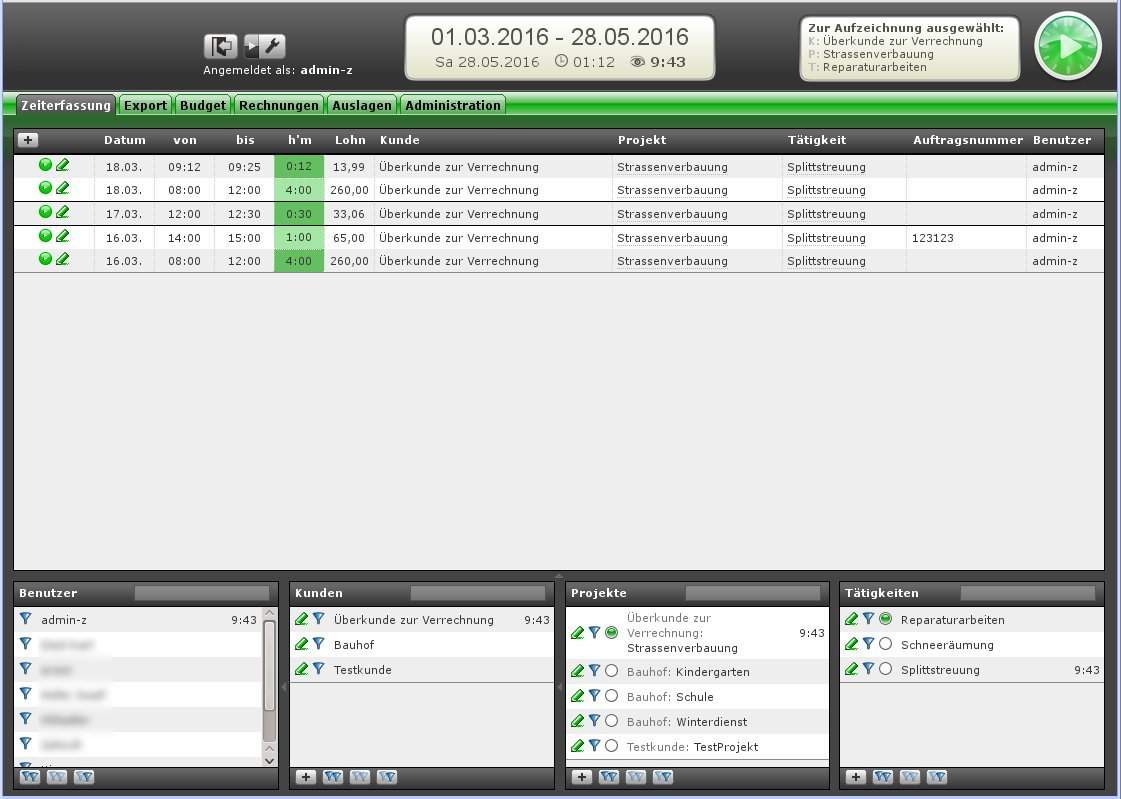1121x799 pixels.
Task: Filter by Splittstreuung activity funnel icon
Action: tap(868, 669)
